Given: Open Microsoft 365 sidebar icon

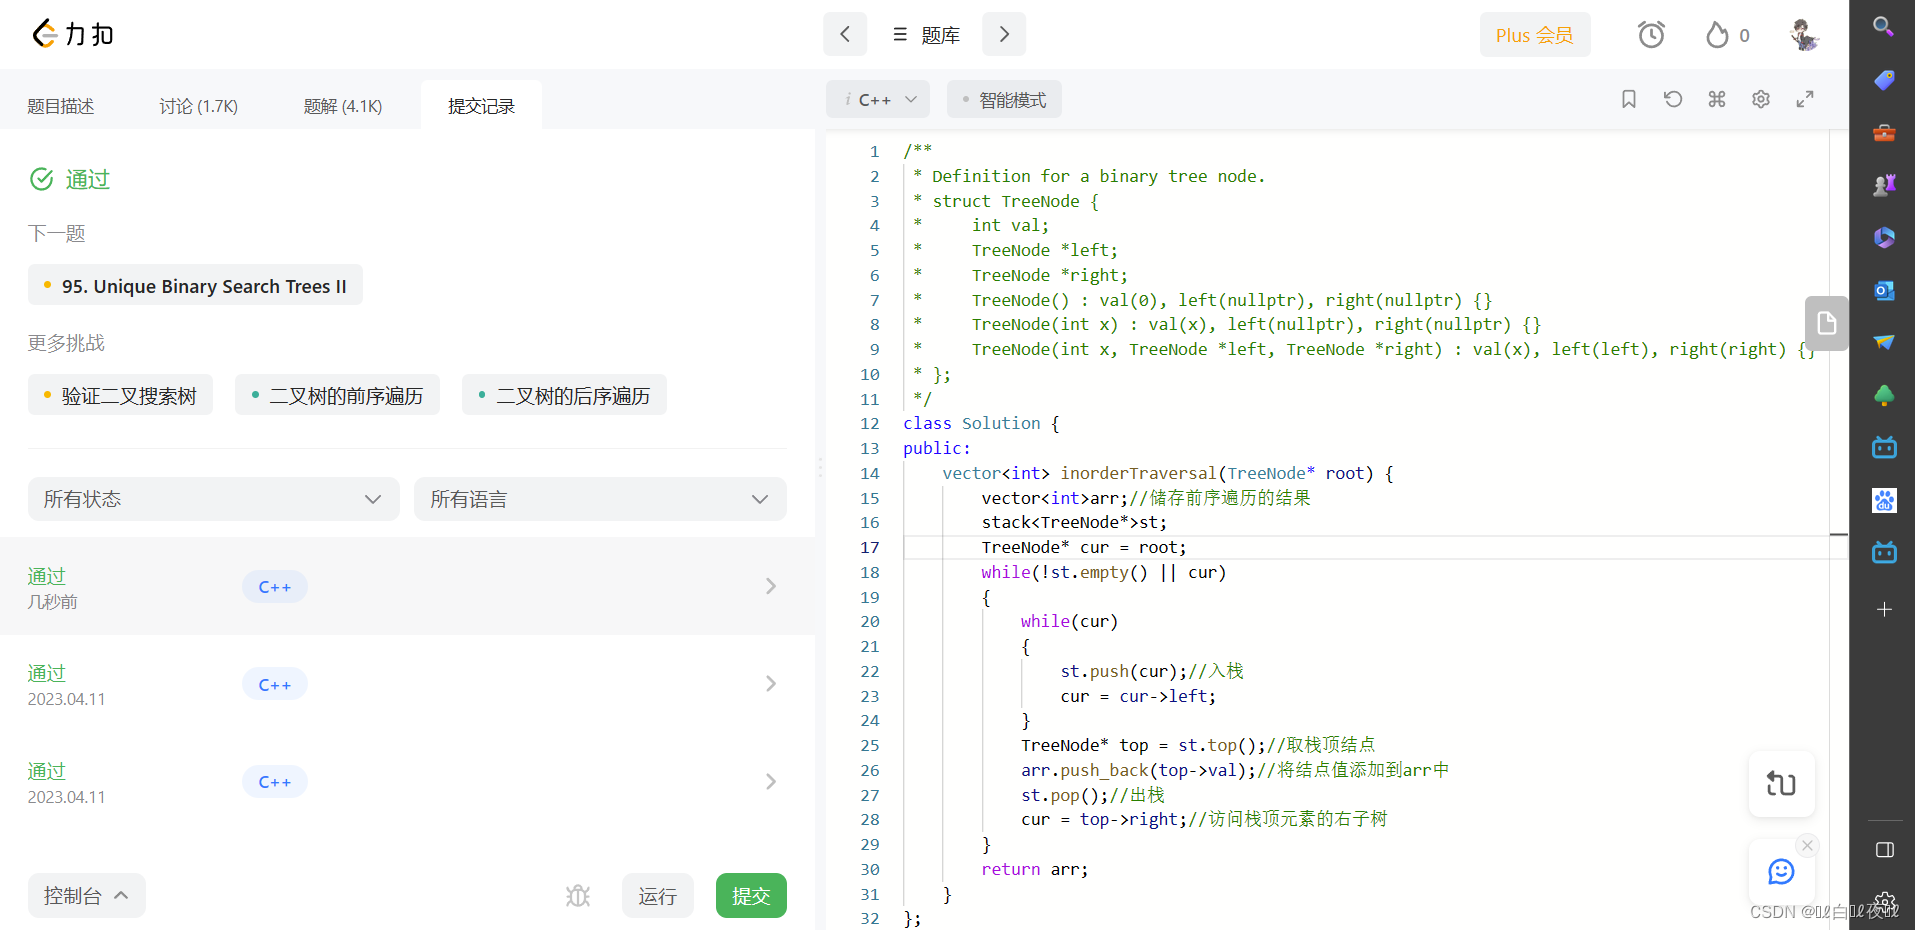Looking at the screenshot, I should tap(1884, 237).
